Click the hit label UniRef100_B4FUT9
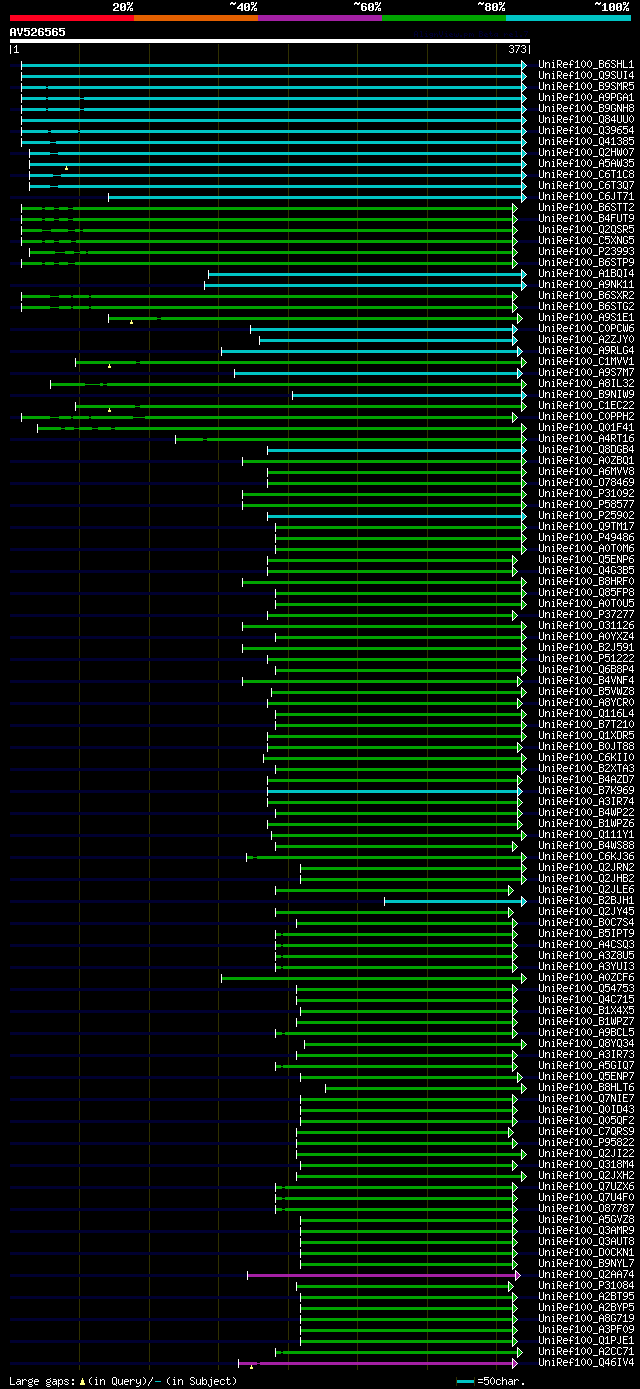Image resolution: width=640 pixels, height=1389 pixels. (586, 219)
